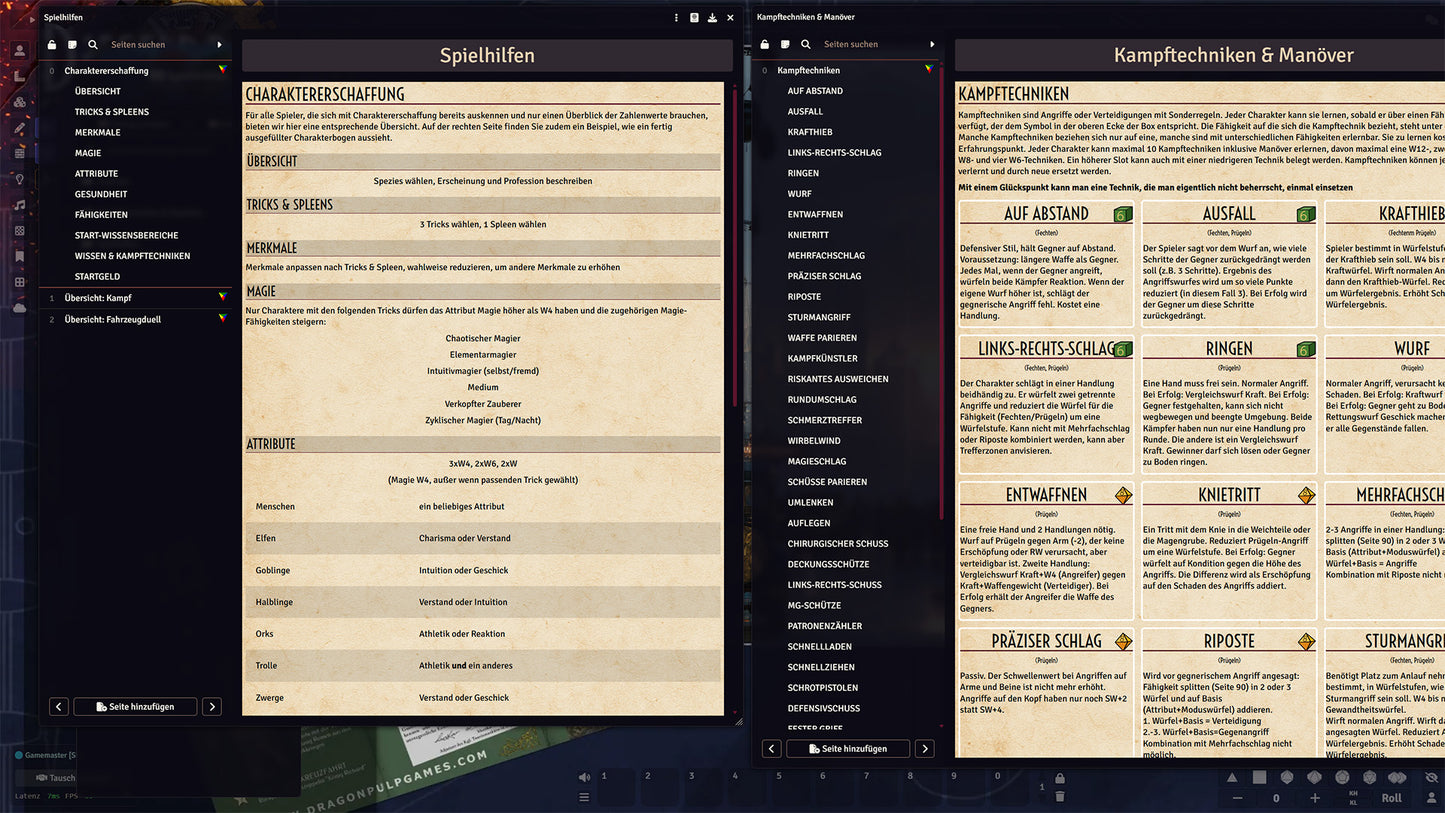Select the Lighting bulb tool in left toolbar
The width and height of the screenshot is (1445, 813).
[19, 179]
